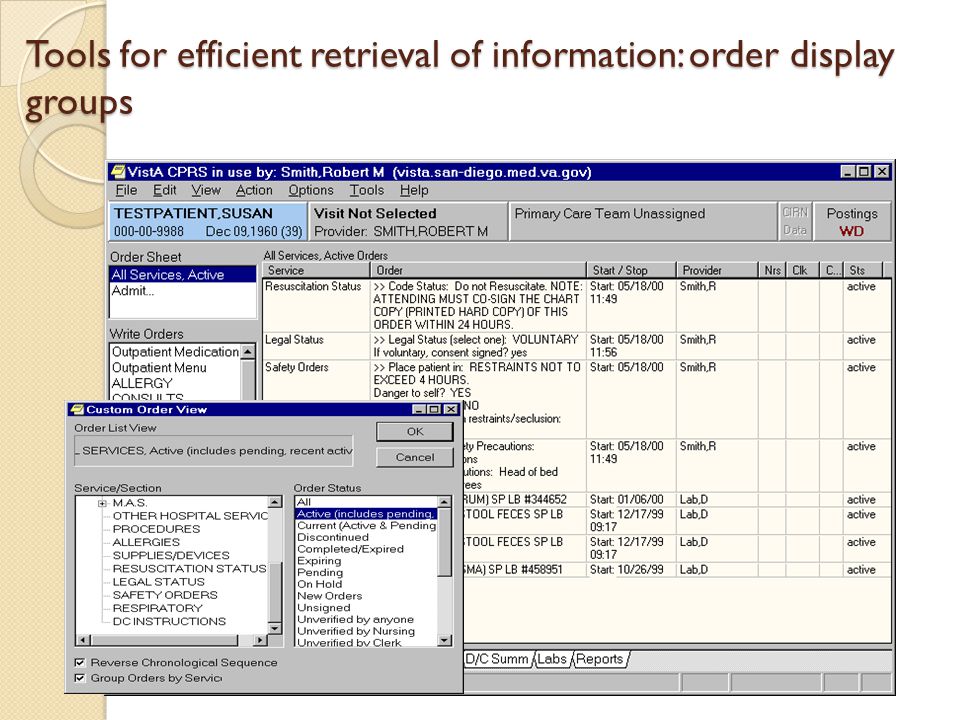Select SAFETY ORDERS tree item

[165, 594]
